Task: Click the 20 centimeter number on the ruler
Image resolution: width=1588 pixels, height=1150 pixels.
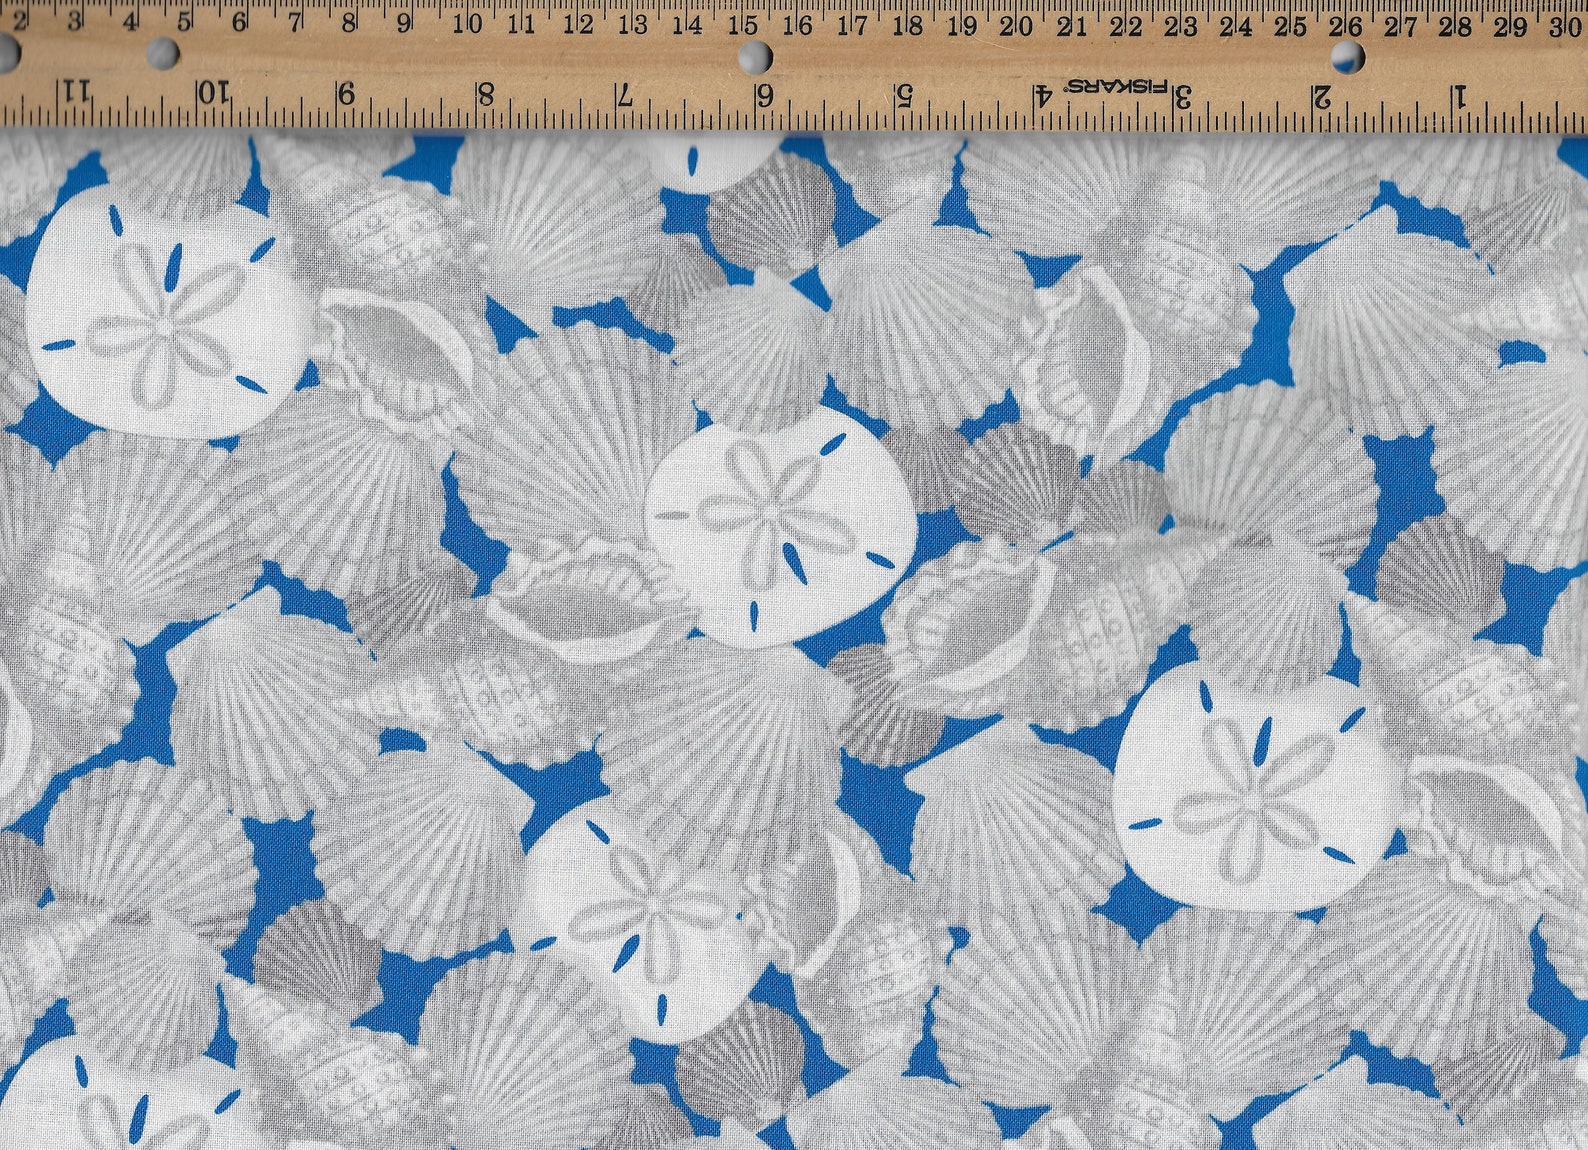Action: tap(1016, 26)
